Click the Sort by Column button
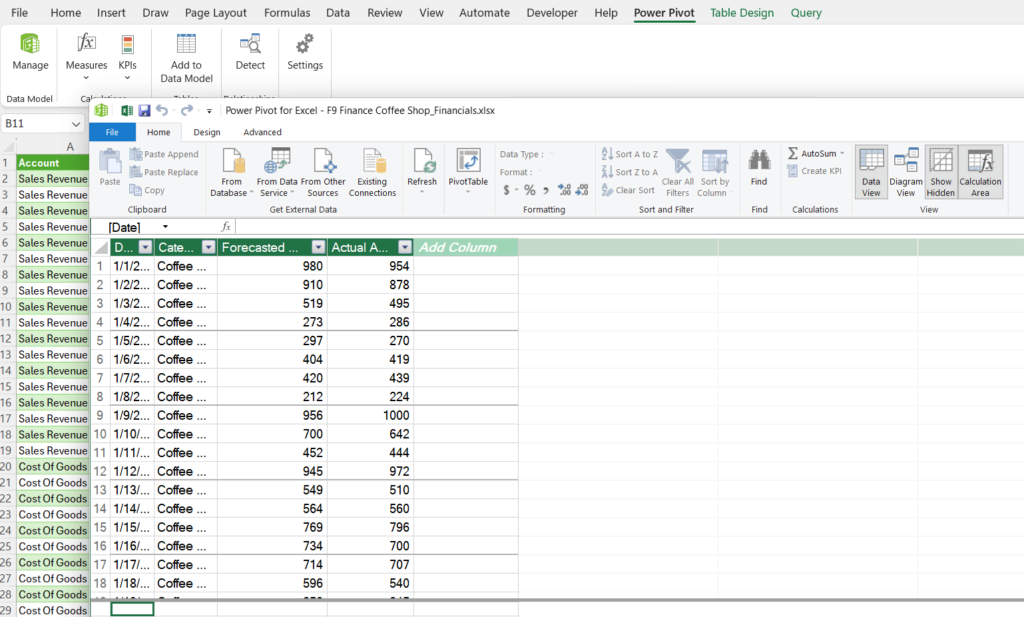 (x=712, y=170)
